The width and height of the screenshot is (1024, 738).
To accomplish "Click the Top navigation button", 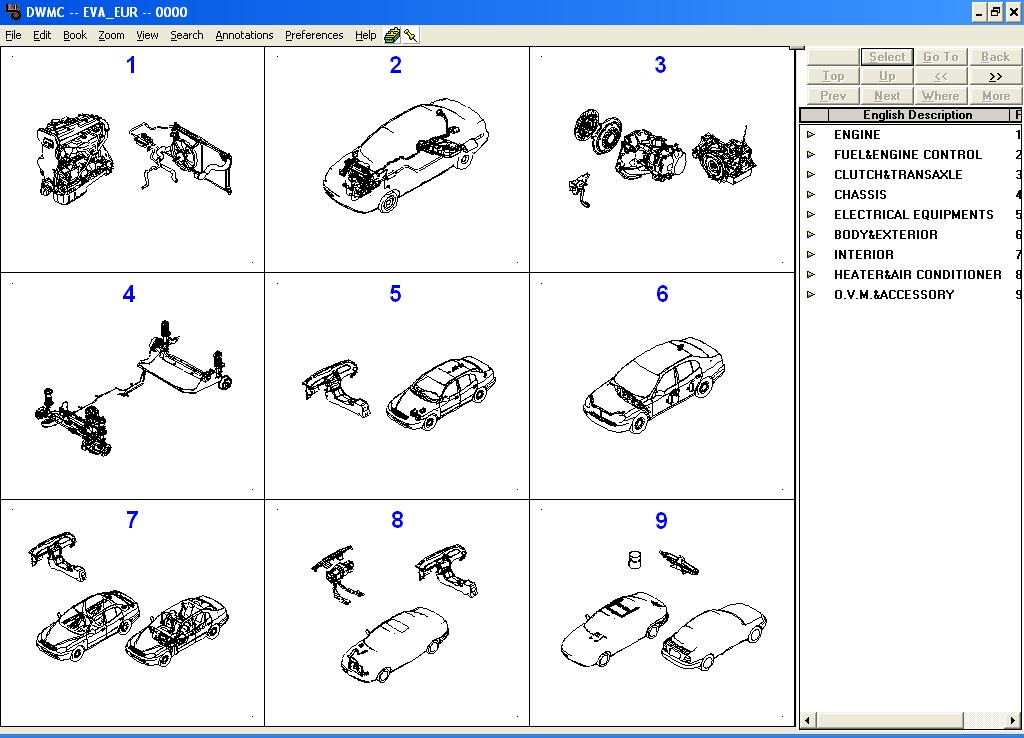I will 833,76.
